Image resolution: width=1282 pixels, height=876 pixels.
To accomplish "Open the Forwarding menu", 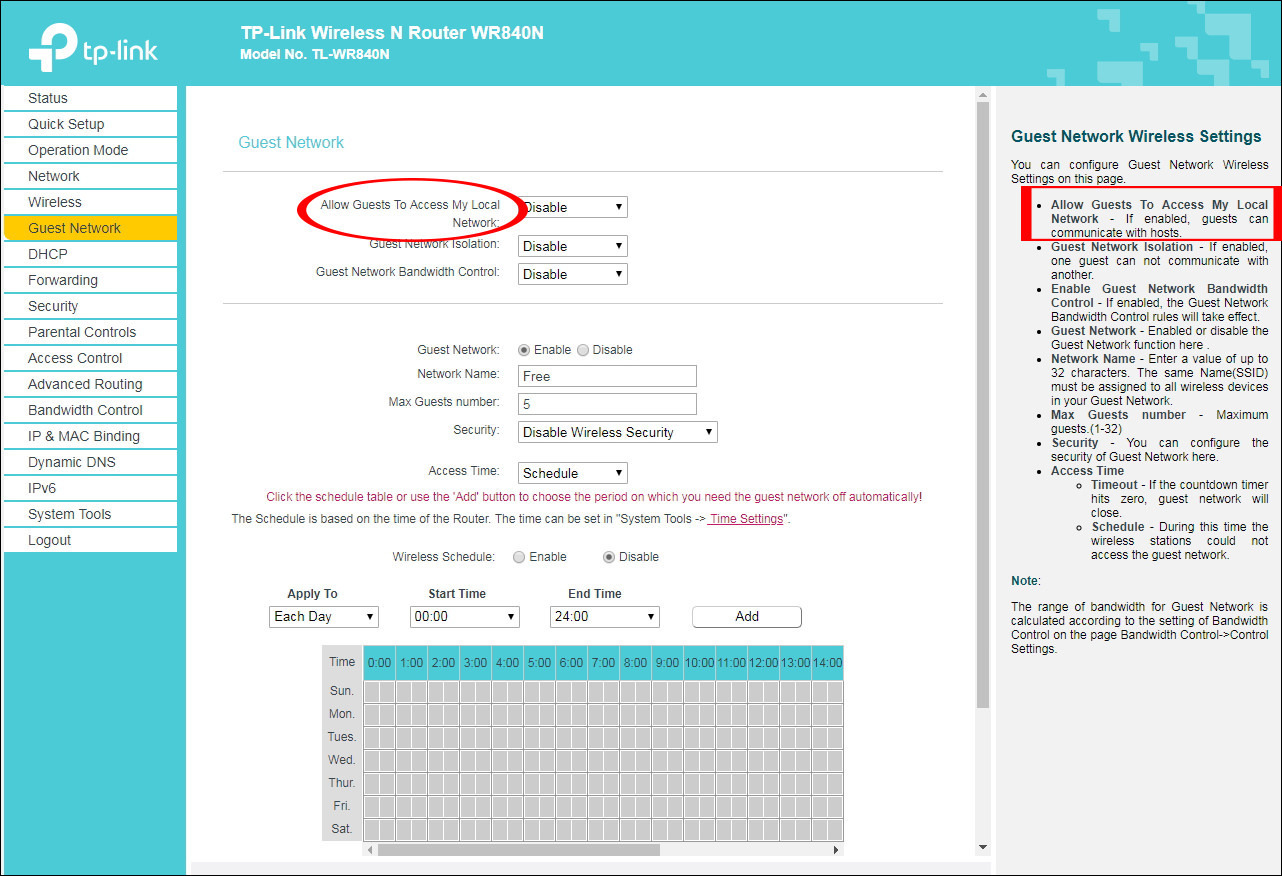I will pos(90,280).
